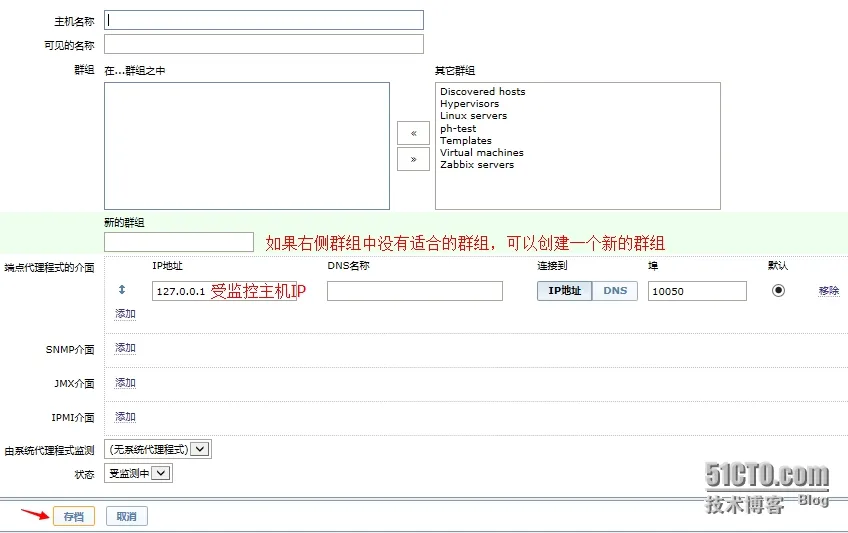The width and height of the screenshot is (848, 533).
Task: Select 'ph-test' in other groups list
Action: 458,128
